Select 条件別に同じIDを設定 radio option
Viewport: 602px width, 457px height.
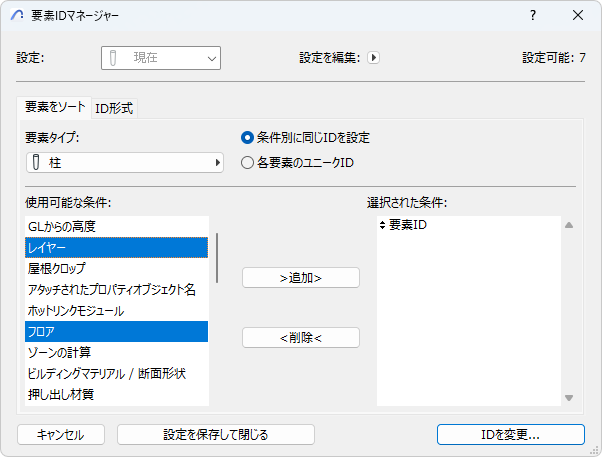(247, 137)
